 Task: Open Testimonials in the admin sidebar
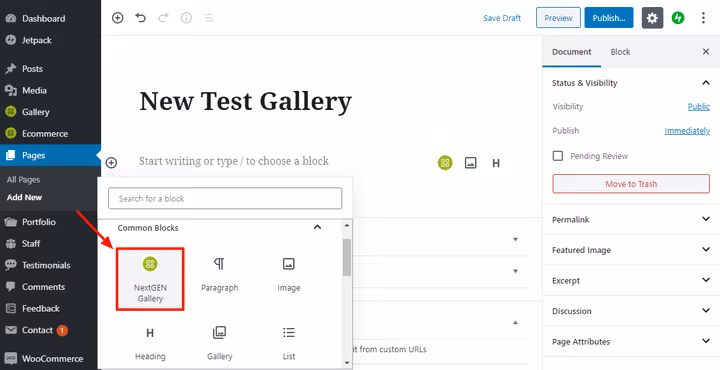[x=46, y=265]
